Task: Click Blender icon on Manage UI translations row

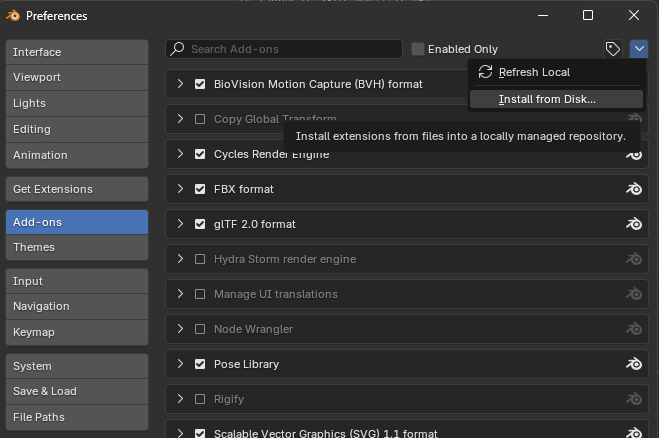Action: pyautogui.click(x=634, y=294)
